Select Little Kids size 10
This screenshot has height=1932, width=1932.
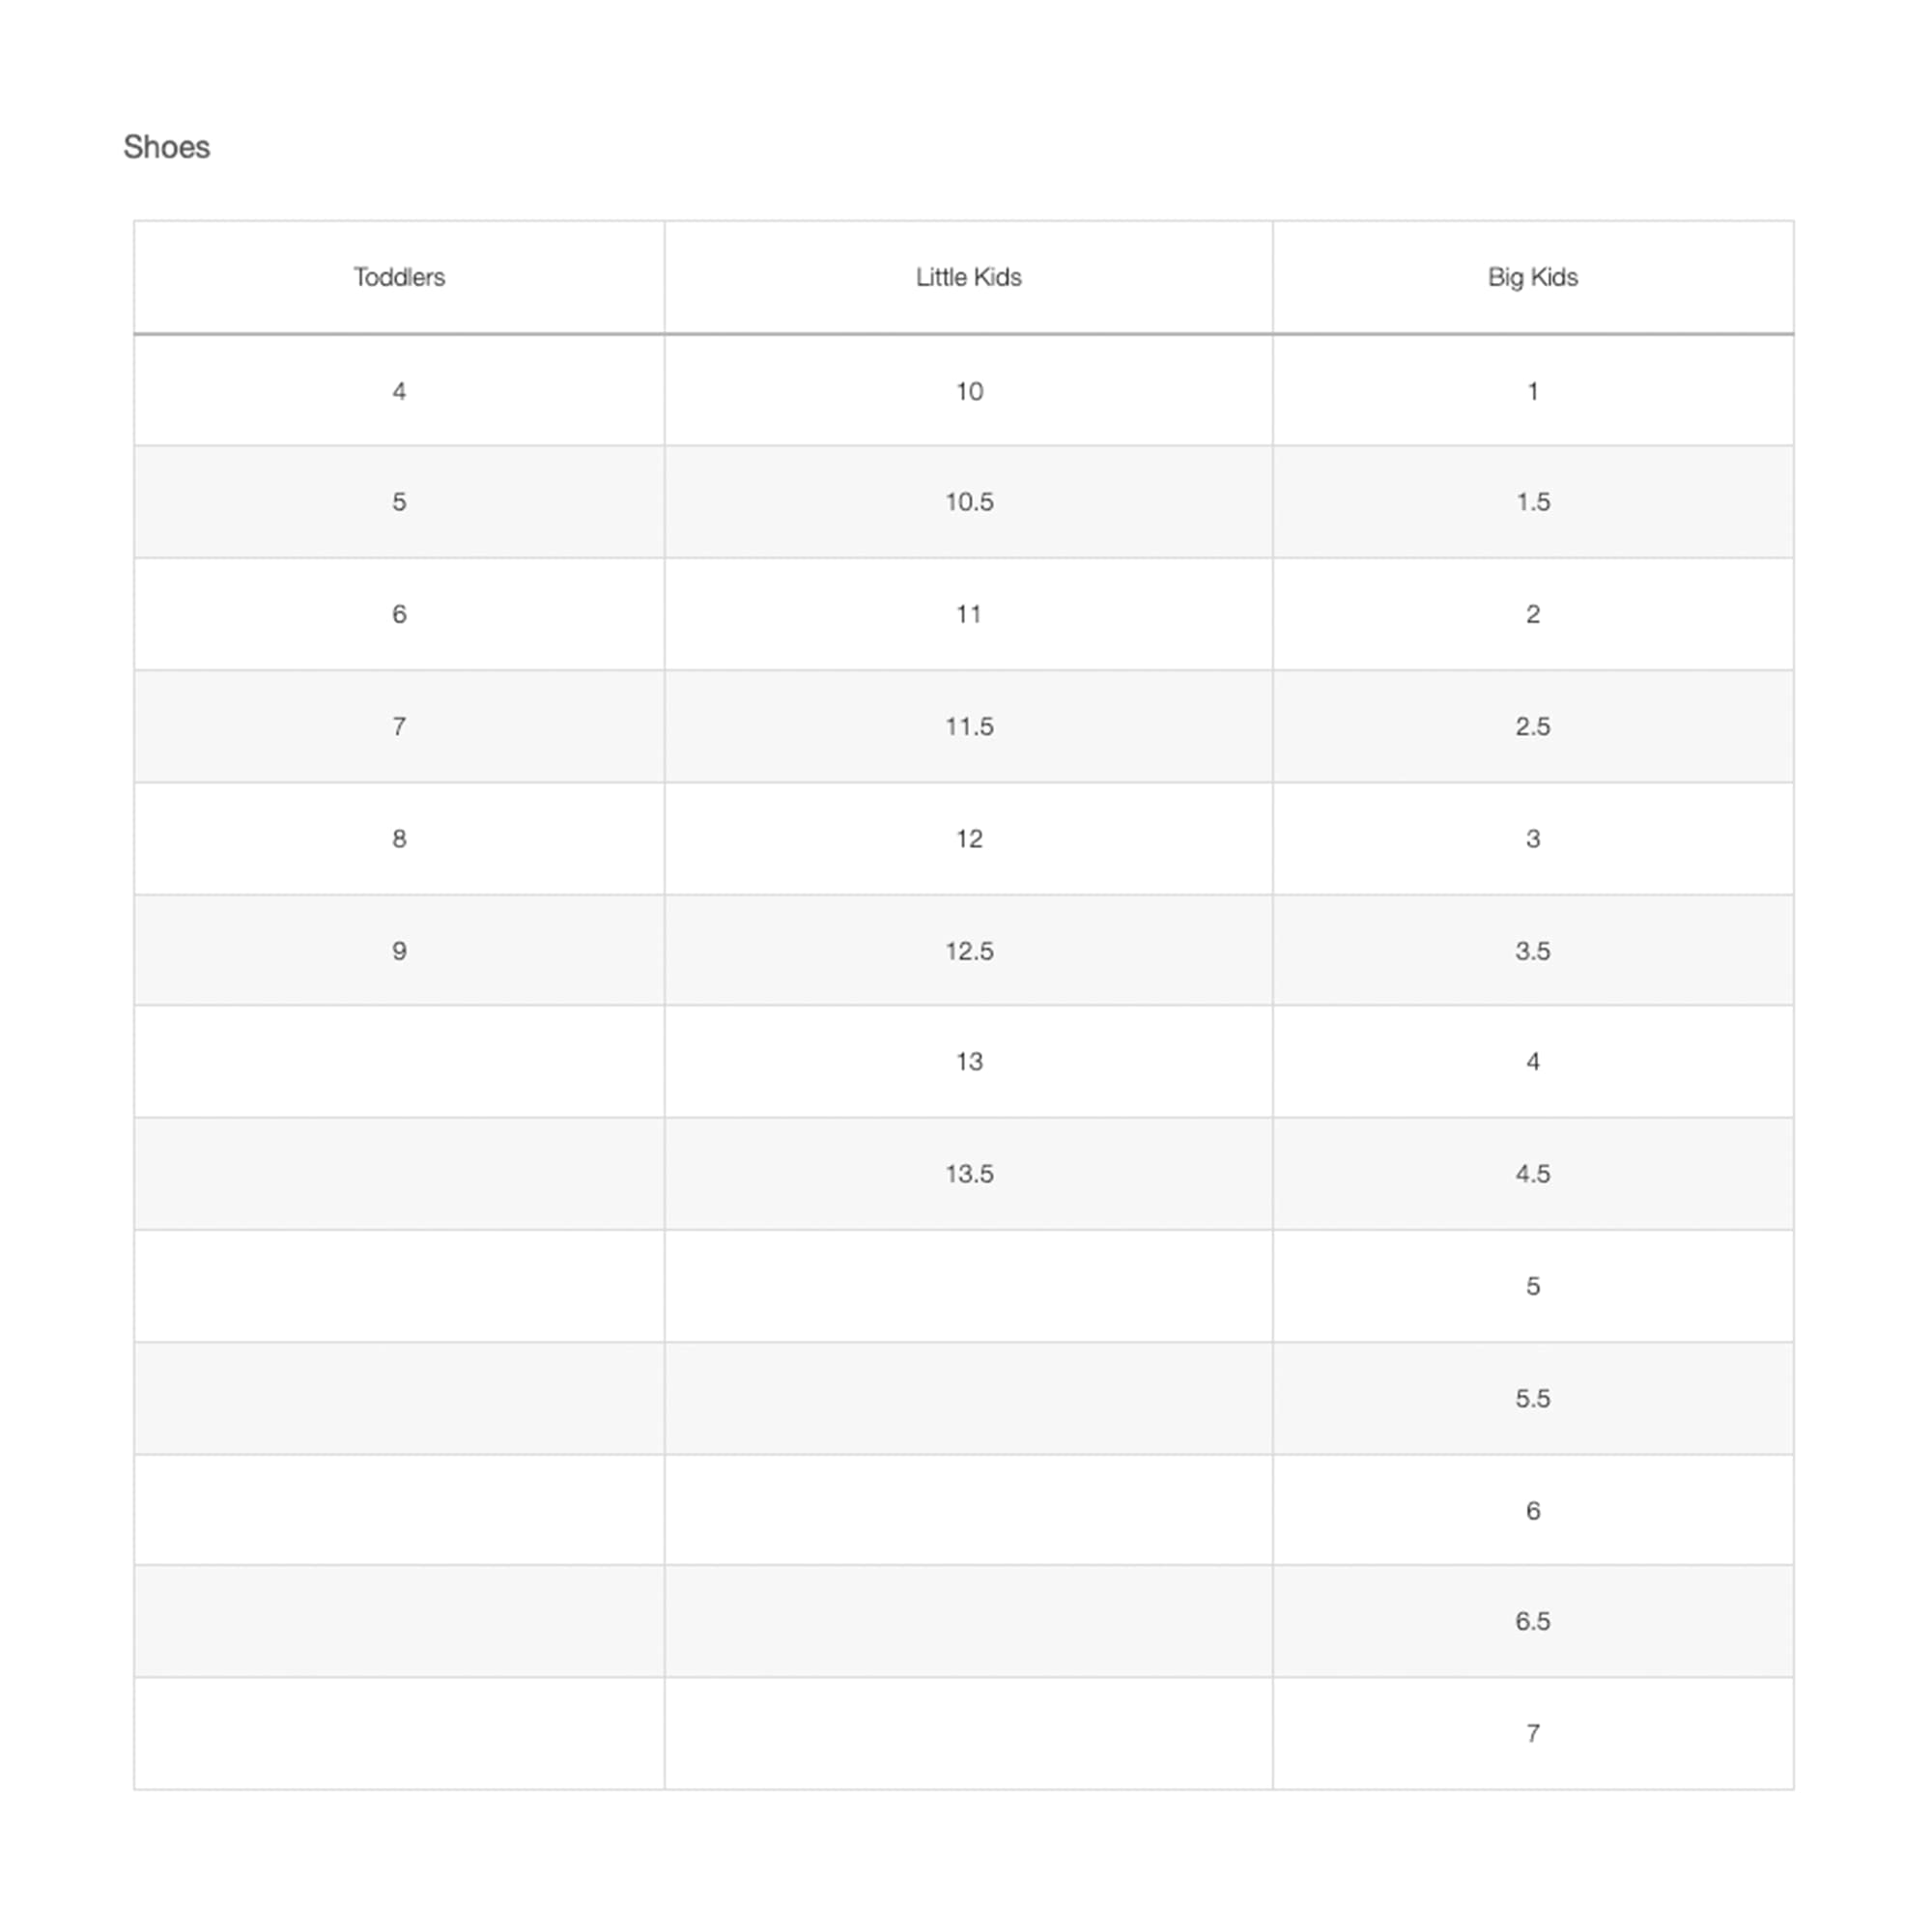click(x=968, y=391)
